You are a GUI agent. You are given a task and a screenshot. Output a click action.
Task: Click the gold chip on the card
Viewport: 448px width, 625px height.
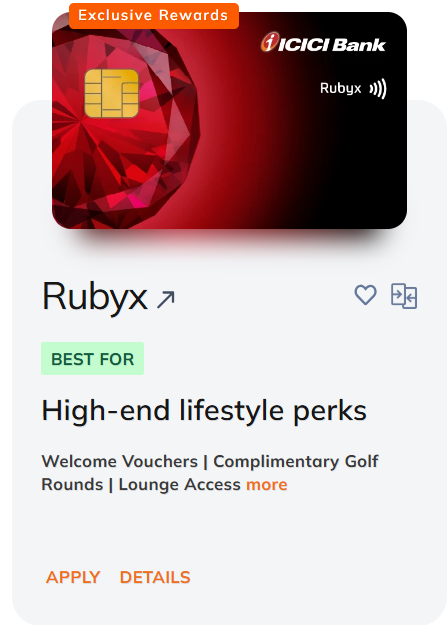point(112,93)
